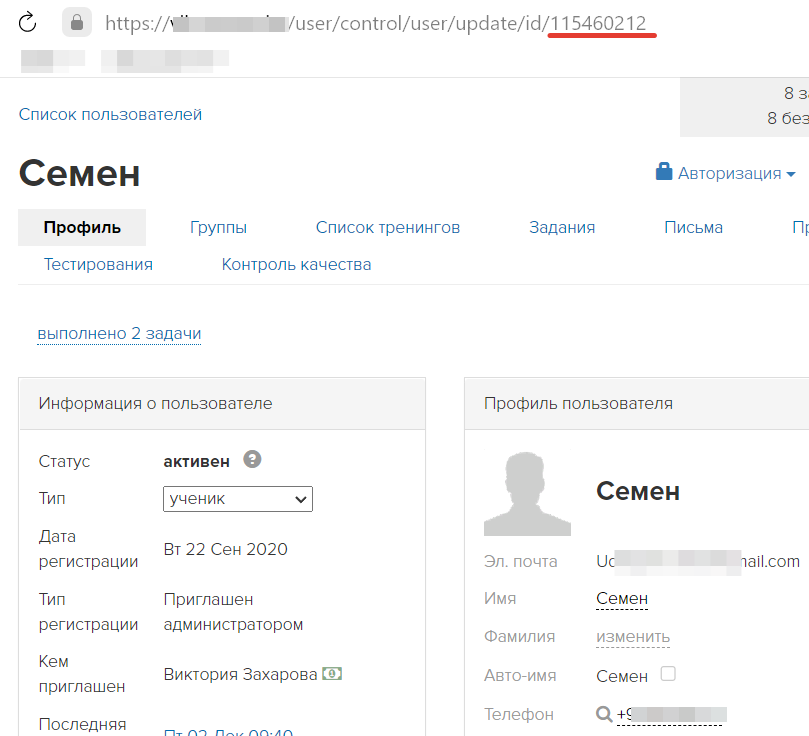
Task: Open the help icon next to активен status
Action: tap(252, 459)
